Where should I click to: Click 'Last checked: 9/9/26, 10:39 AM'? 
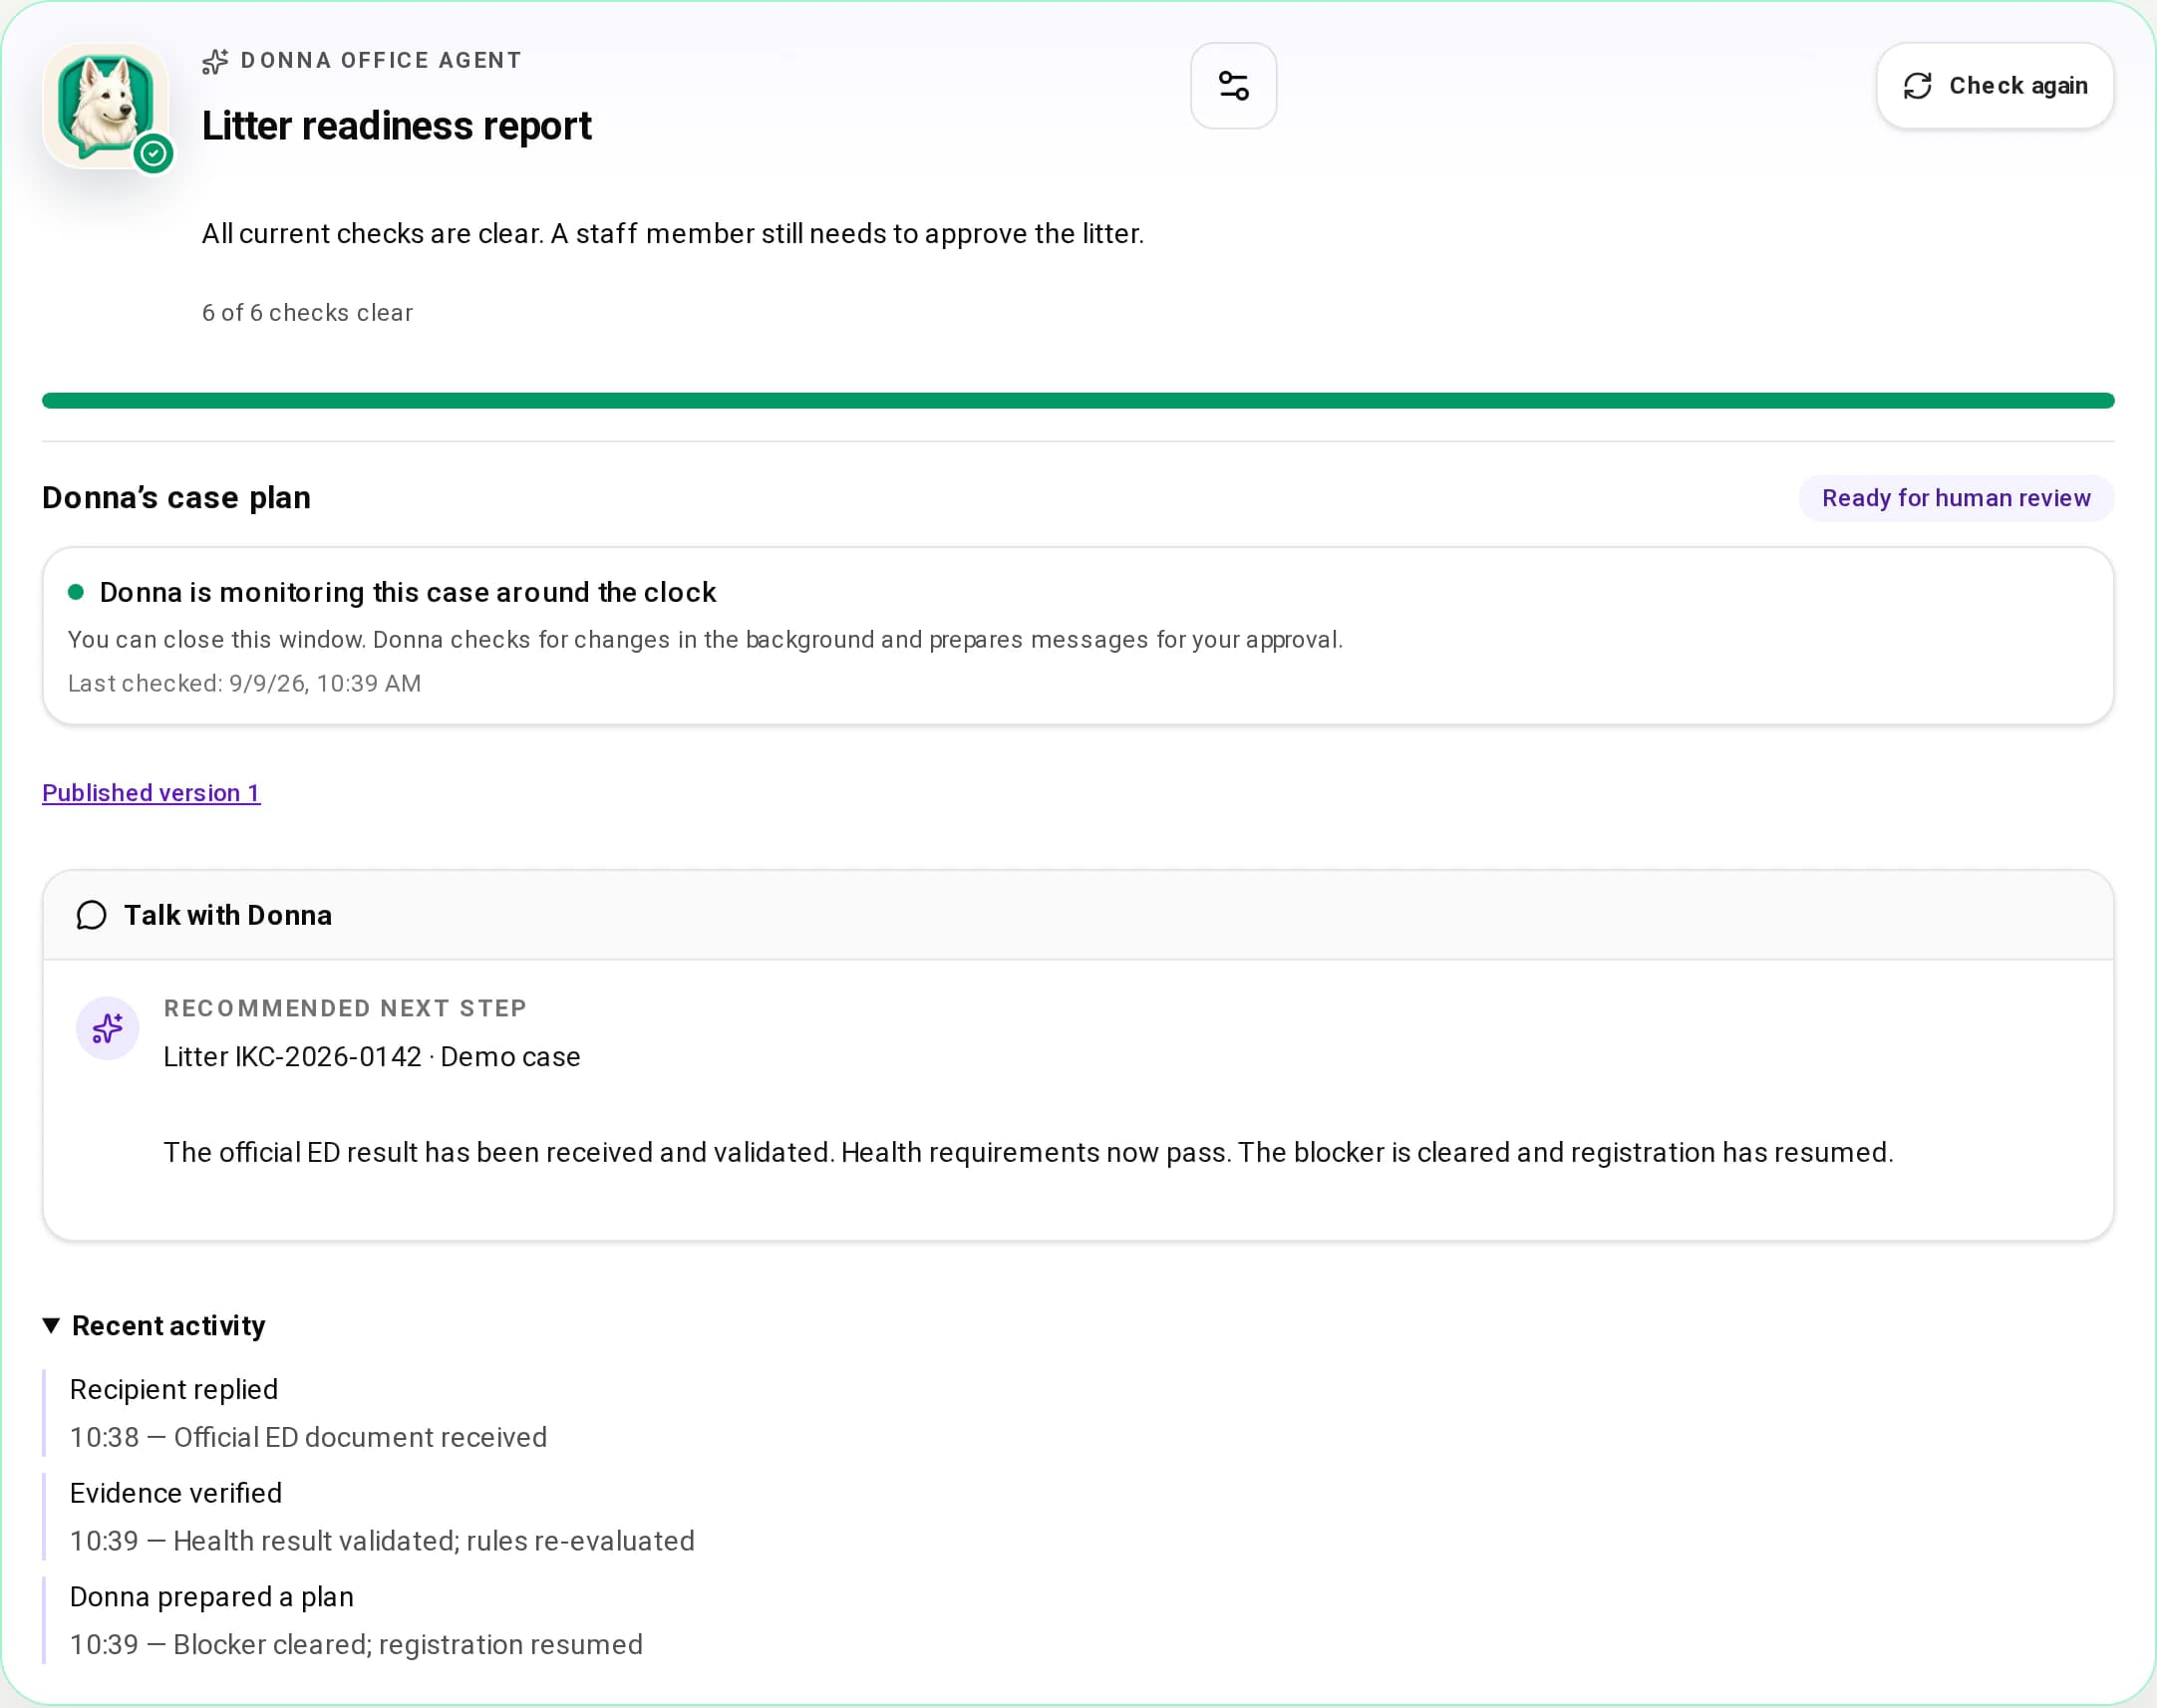point(244,684)
